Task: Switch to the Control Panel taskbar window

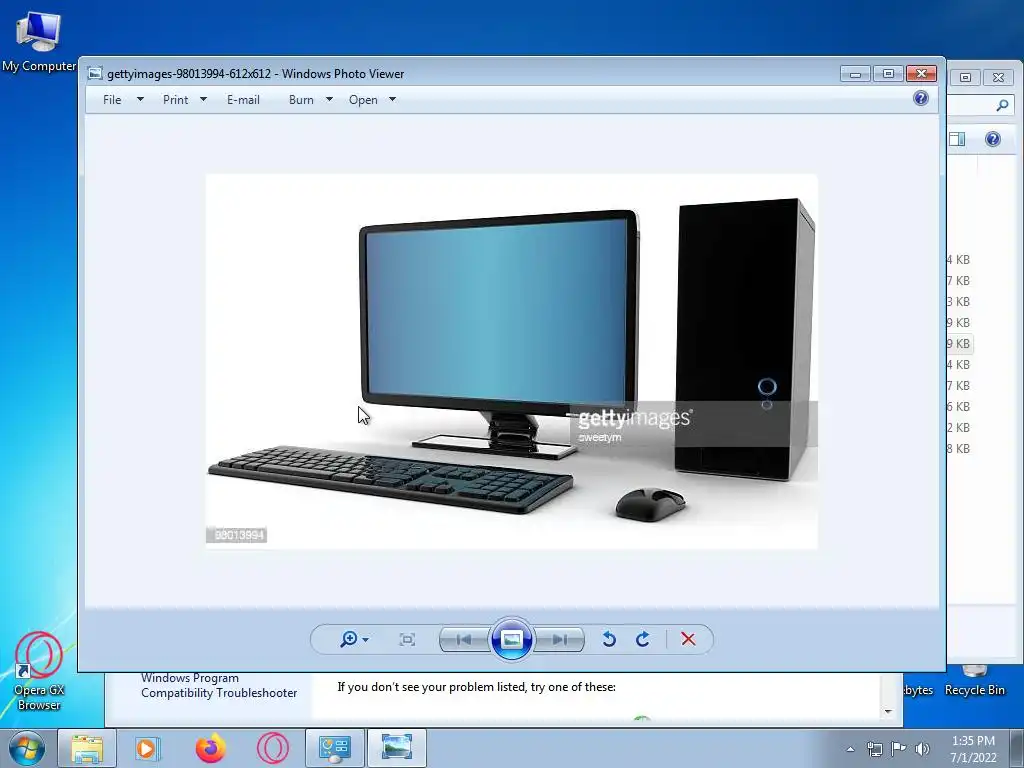Action: tap(334, 748)
